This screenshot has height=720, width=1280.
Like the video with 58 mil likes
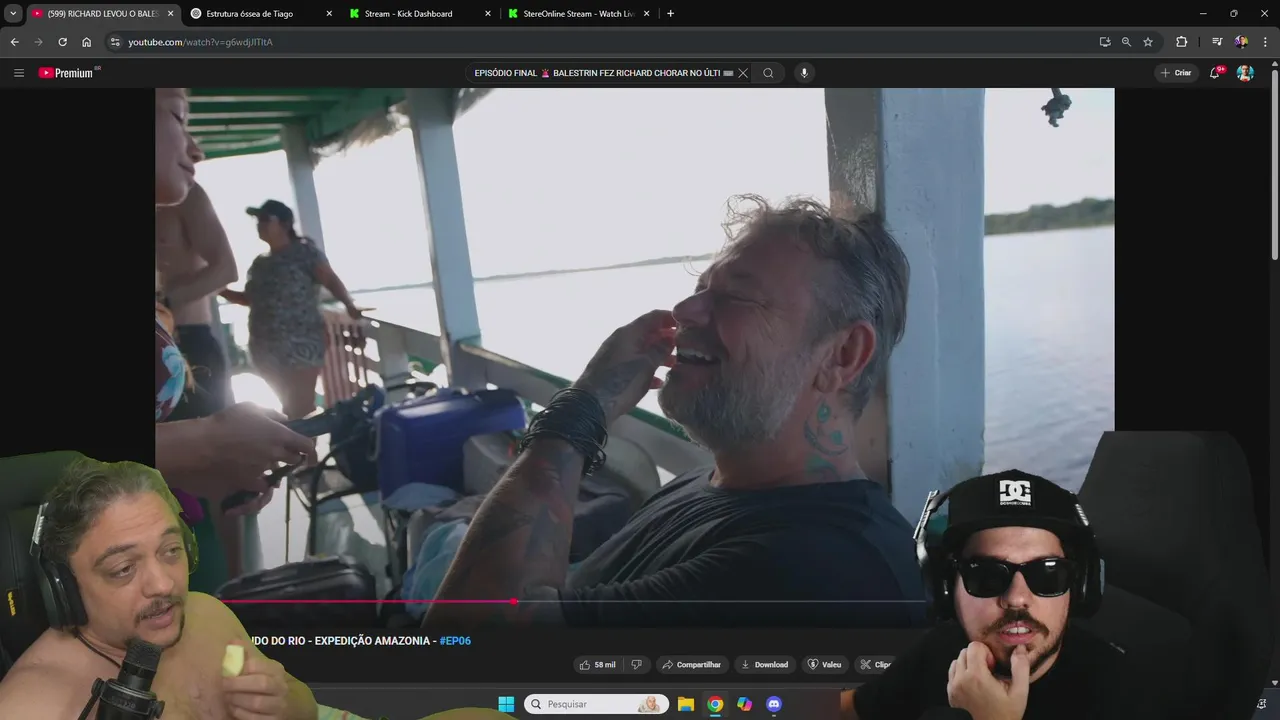tap(597, 664)
